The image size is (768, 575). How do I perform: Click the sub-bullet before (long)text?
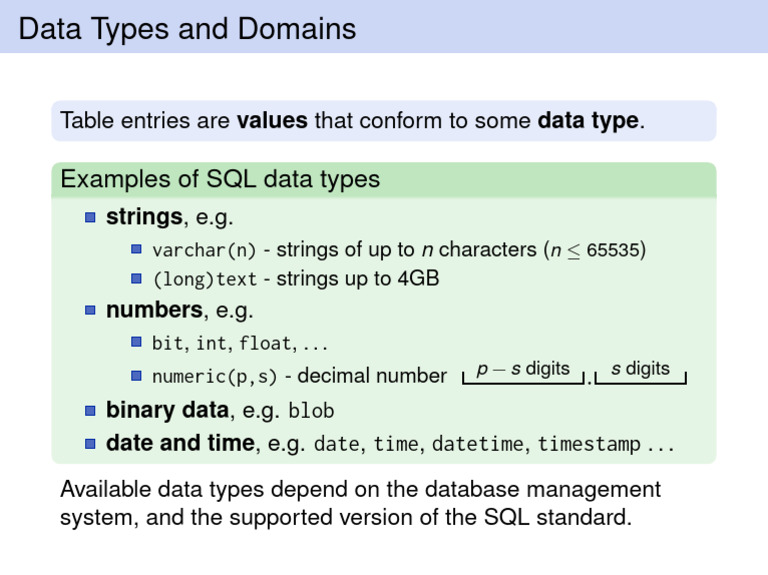point(136,279)
